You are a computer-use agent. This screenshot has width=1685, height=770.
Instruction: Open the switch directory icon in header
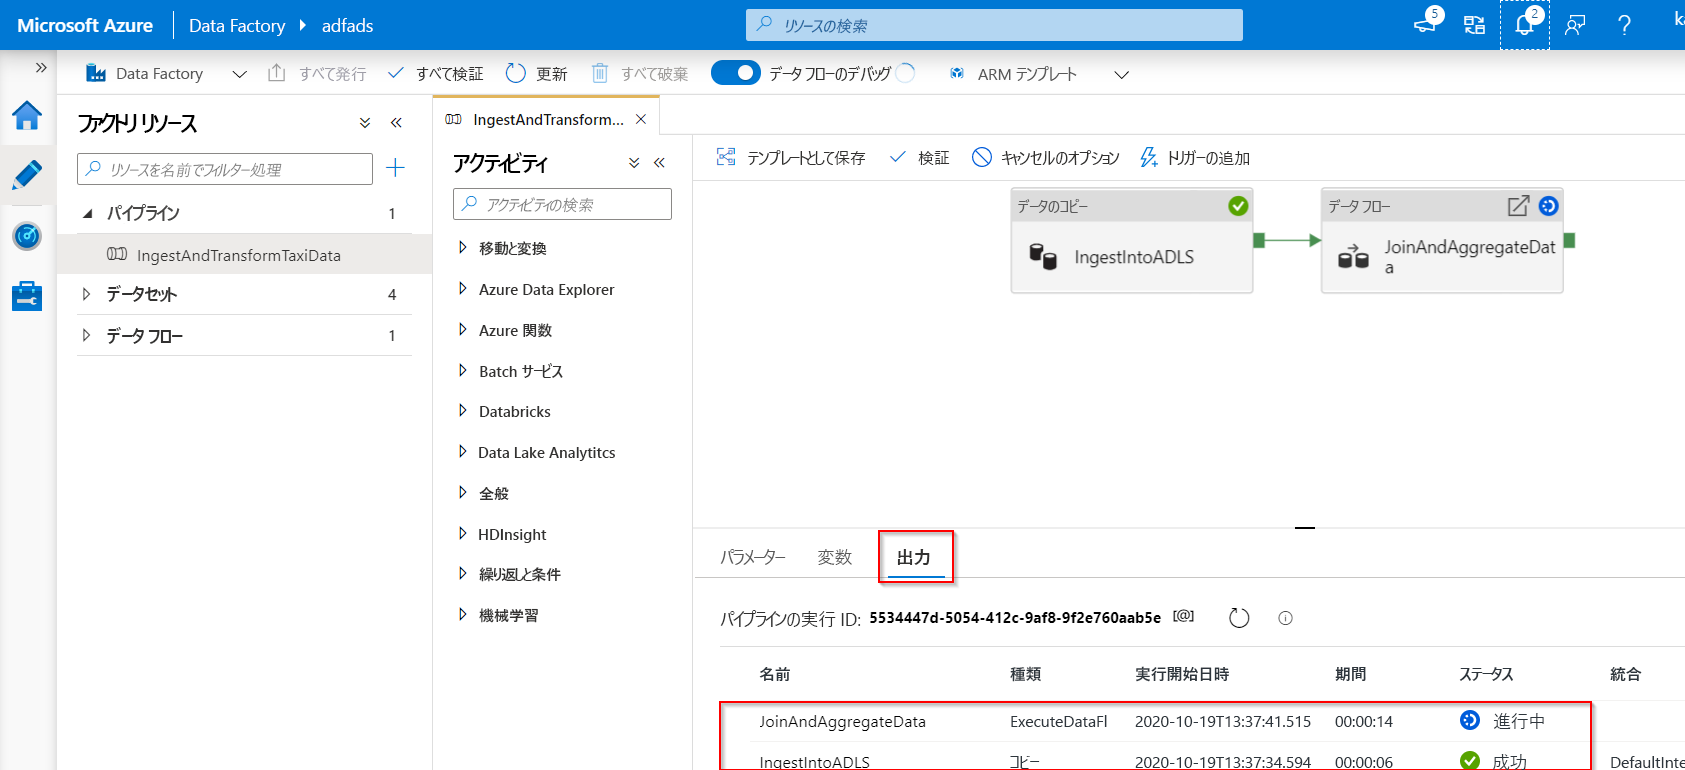tap(1474, 25)
